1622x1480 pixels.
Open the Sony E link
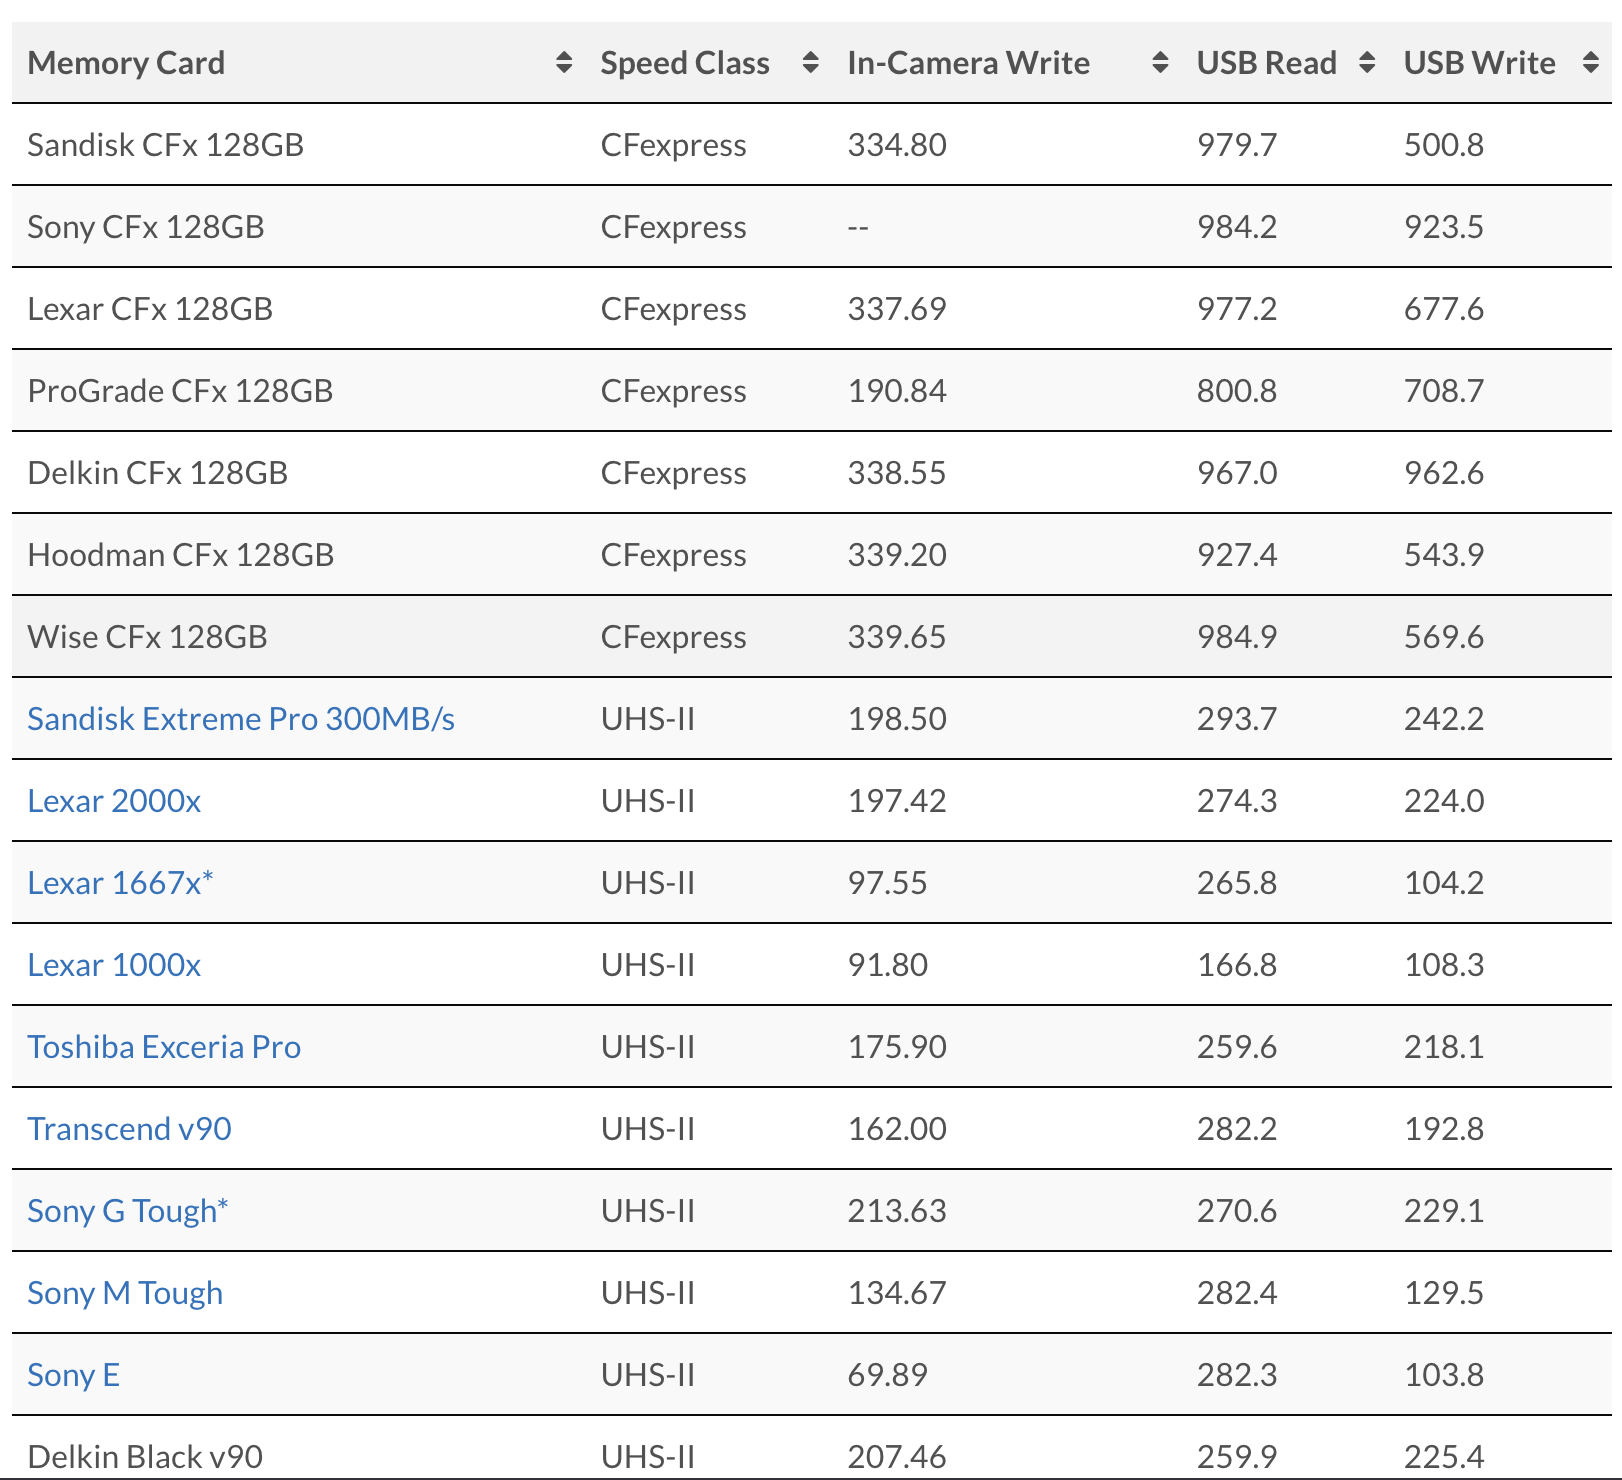point(73,1375)
